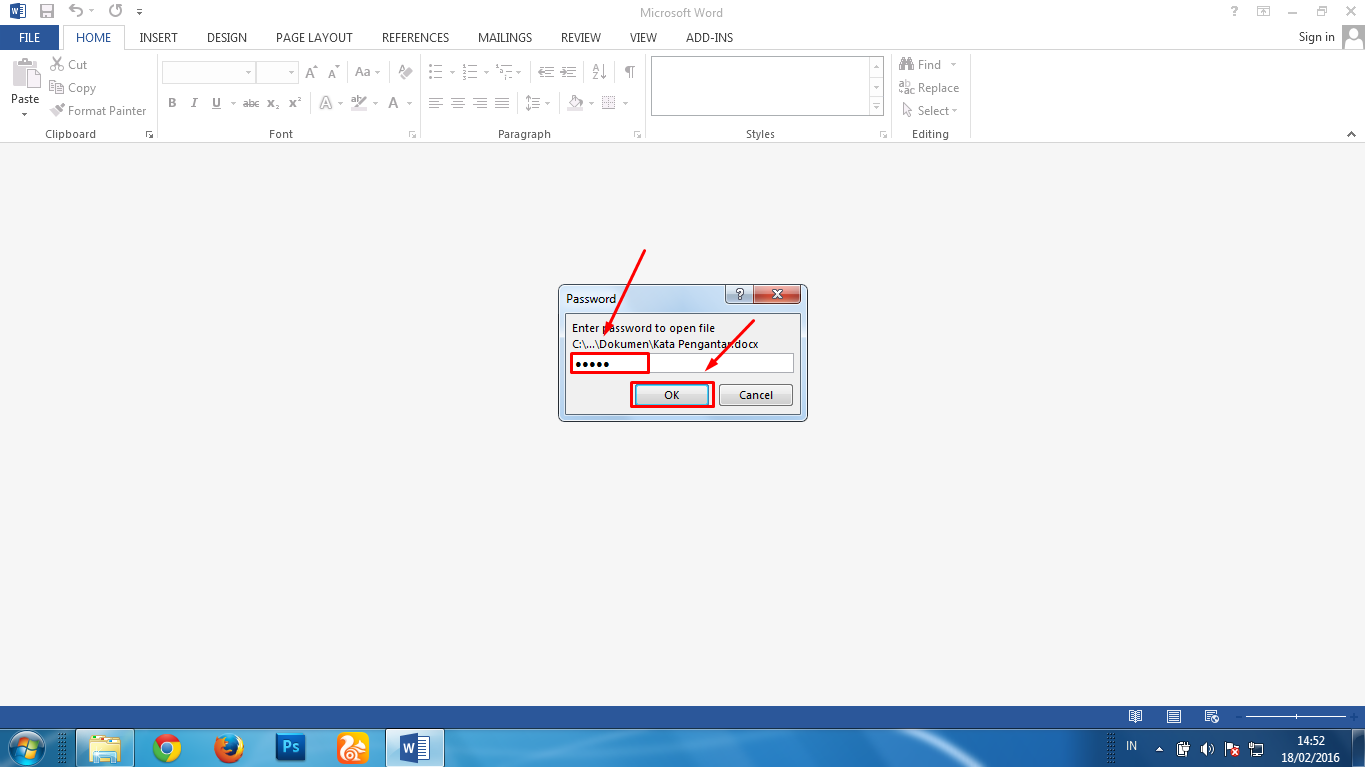Go to the REFERENCES tab

415,38
